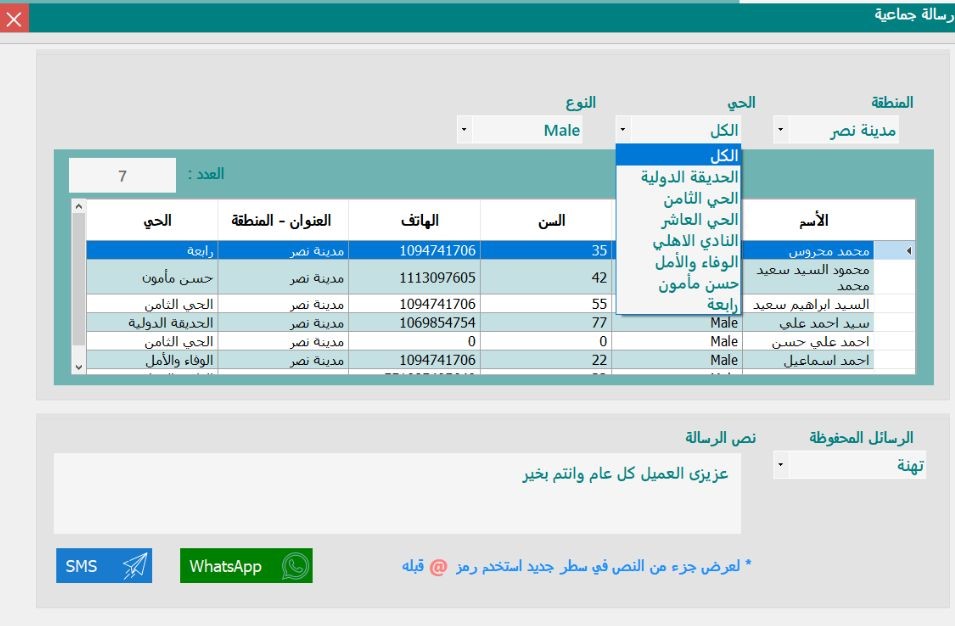
Task: Choose الحي الثامن from the dropdown list
Action: [678, 199]
